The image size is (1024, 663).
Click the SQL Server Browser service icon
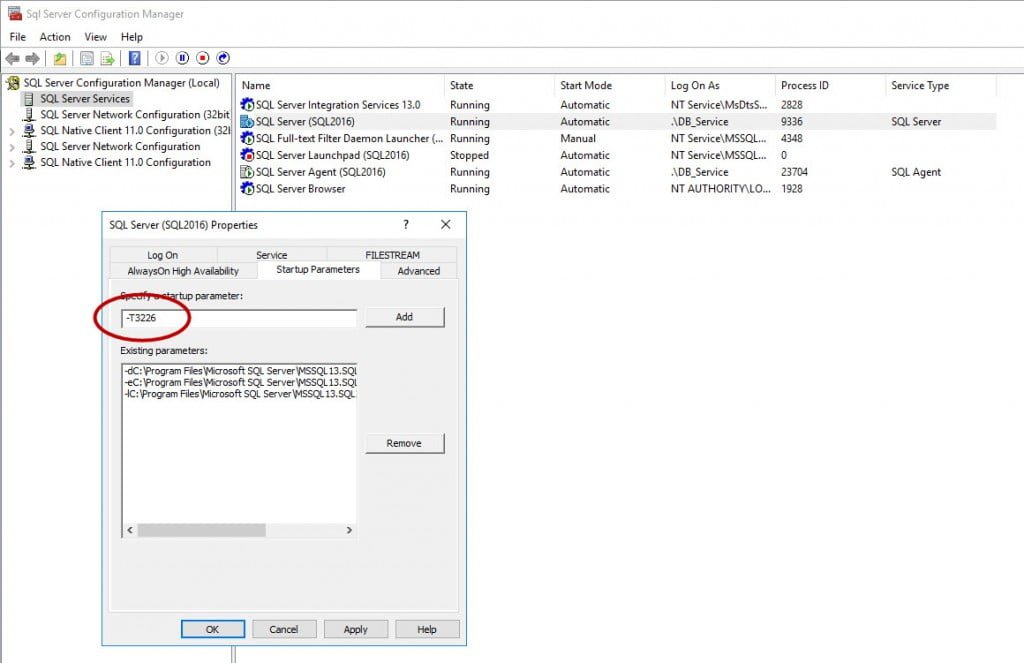[x=247, y=189]
